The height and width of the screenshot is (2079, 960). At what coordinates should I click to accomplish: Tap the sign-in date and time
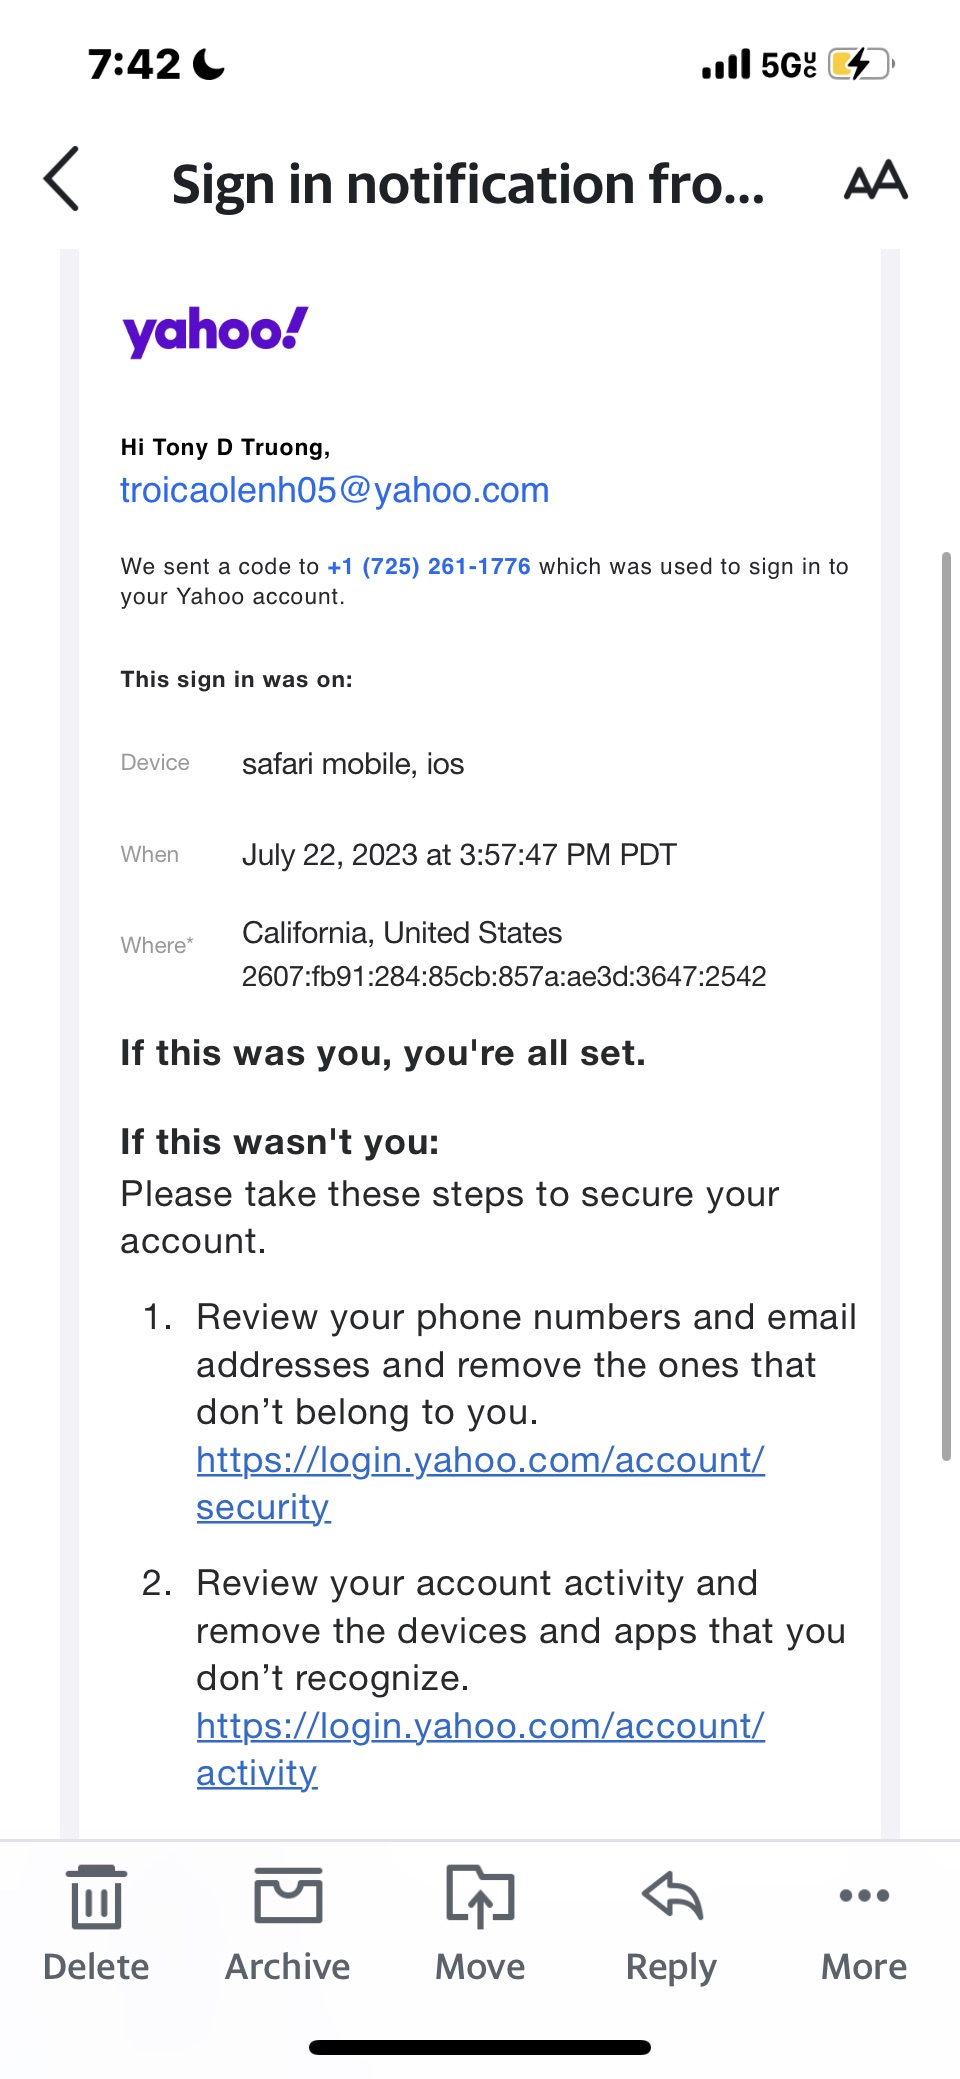[459, 855]
